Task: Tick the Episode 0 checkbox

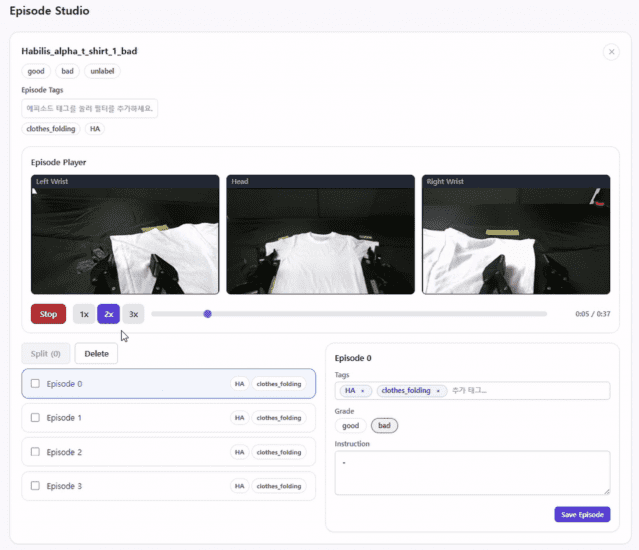Action: 36,384
